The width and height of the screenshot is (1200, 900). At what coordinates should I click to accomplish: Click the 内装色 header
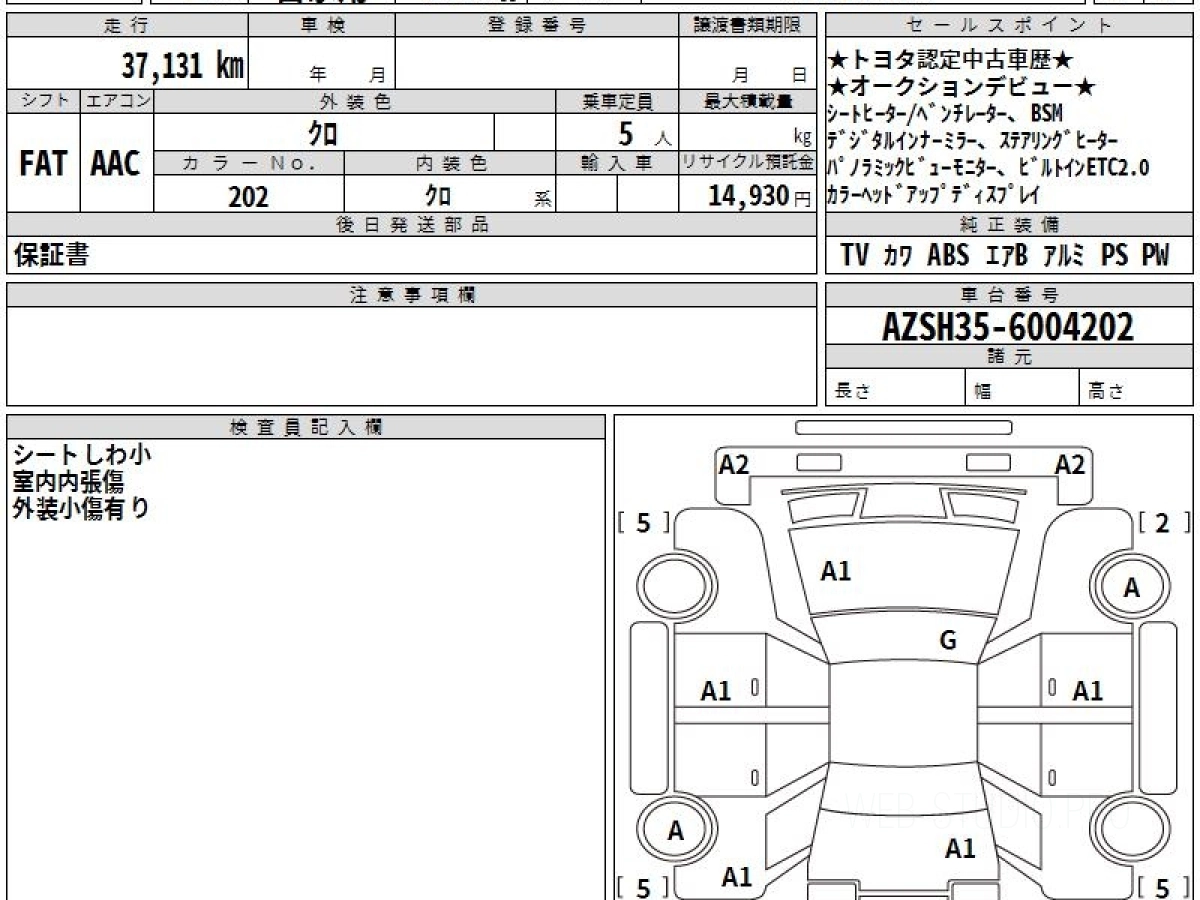(450, 164)
